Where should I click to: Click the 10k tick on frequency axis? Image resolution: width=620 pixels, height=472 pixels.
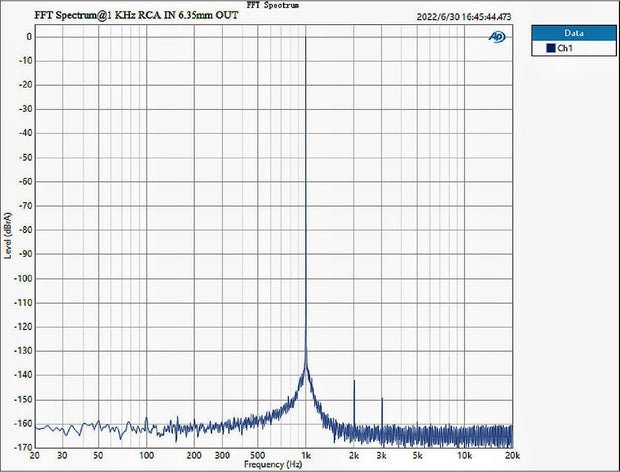click(x=465, y=455)
